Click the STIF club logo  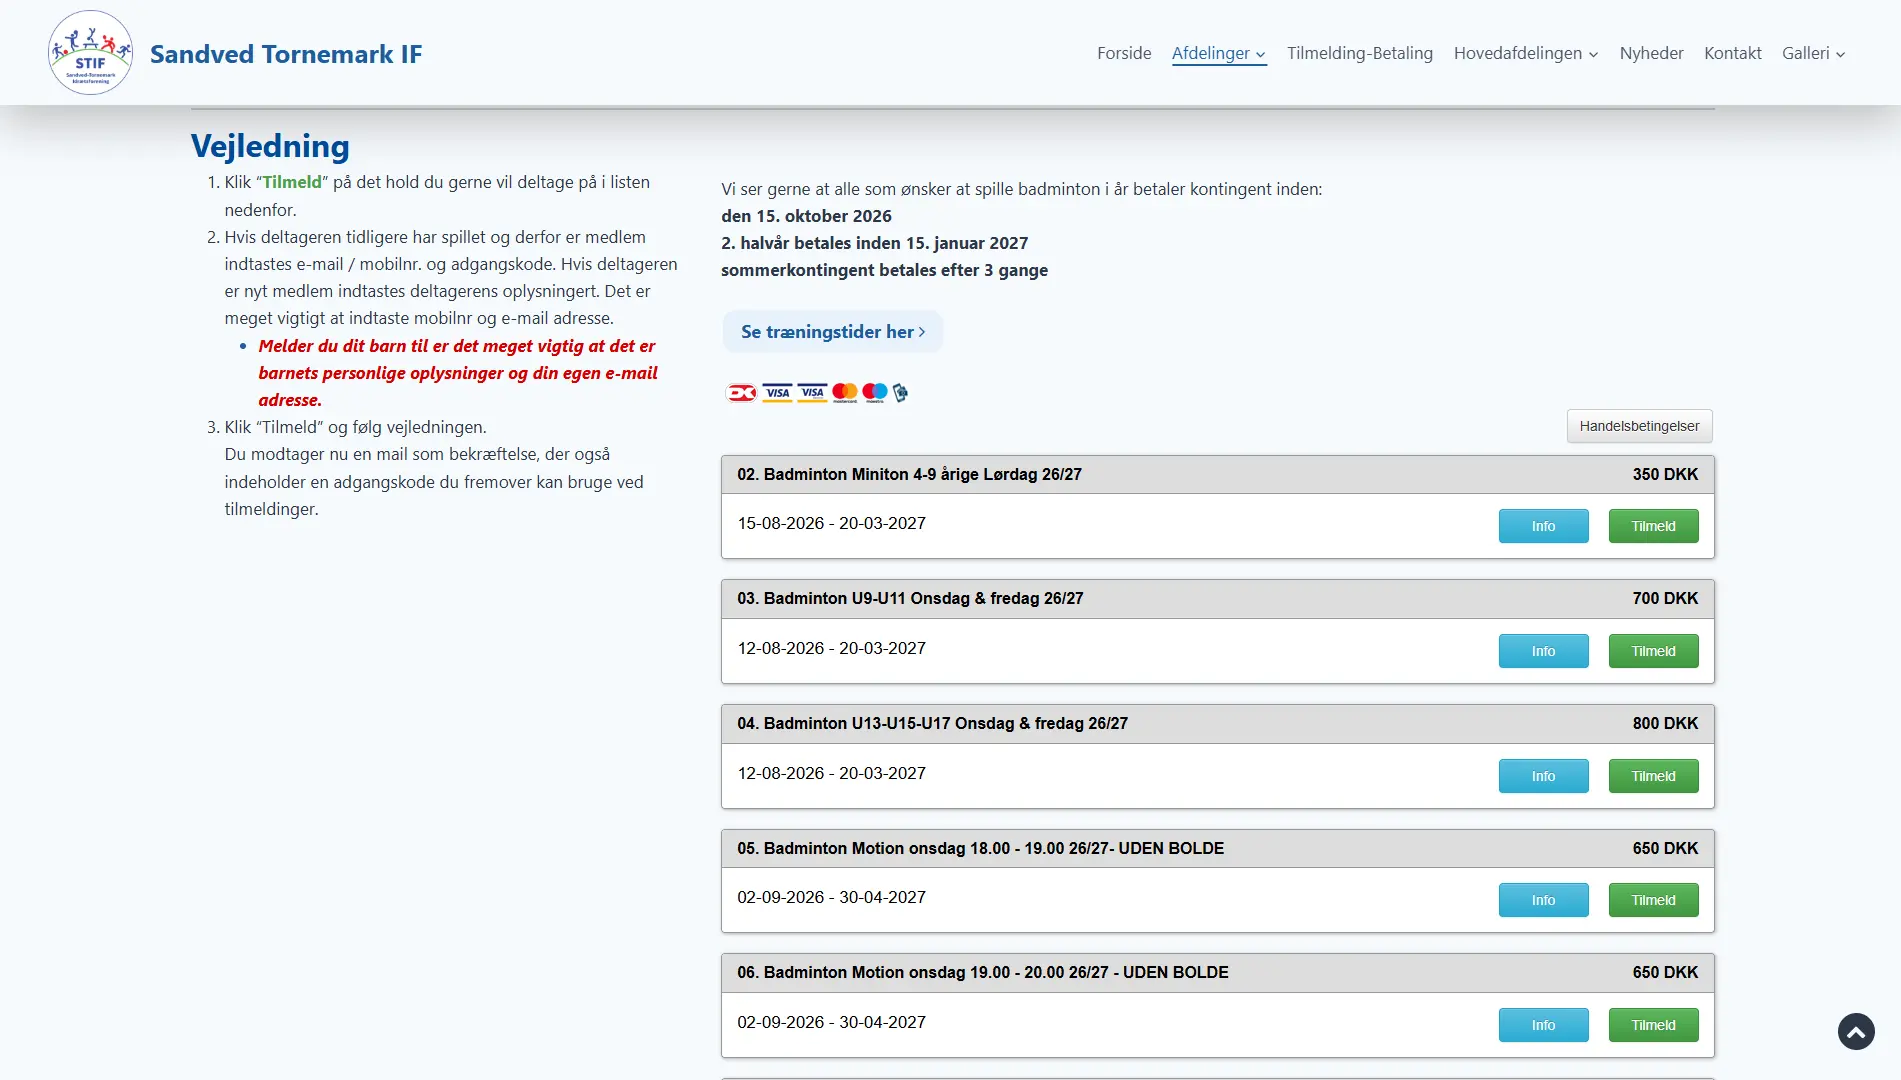[90, 53]
